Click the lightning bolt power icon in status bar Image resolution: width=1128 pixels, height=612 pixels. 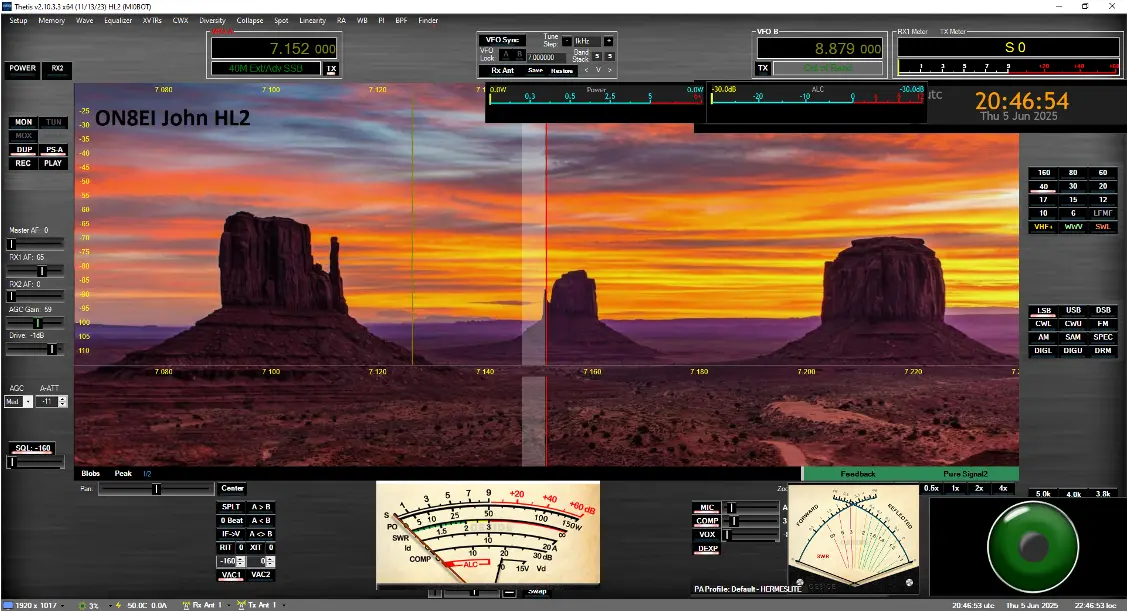pos(117,606)
